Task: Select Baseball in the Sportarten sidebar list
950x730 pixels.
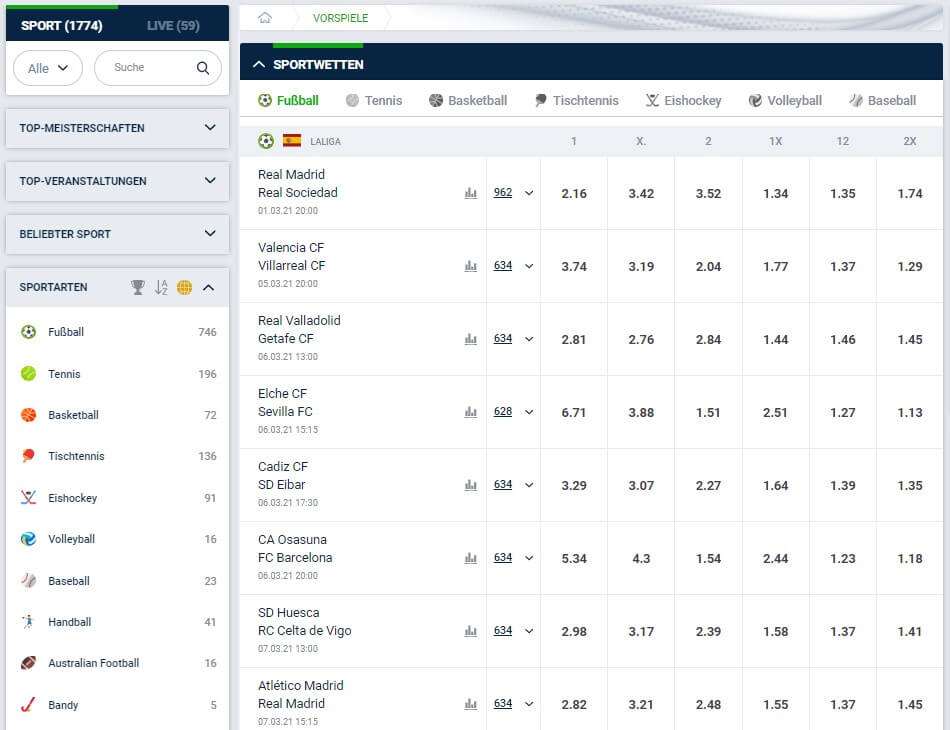Action: click(118, 581)
